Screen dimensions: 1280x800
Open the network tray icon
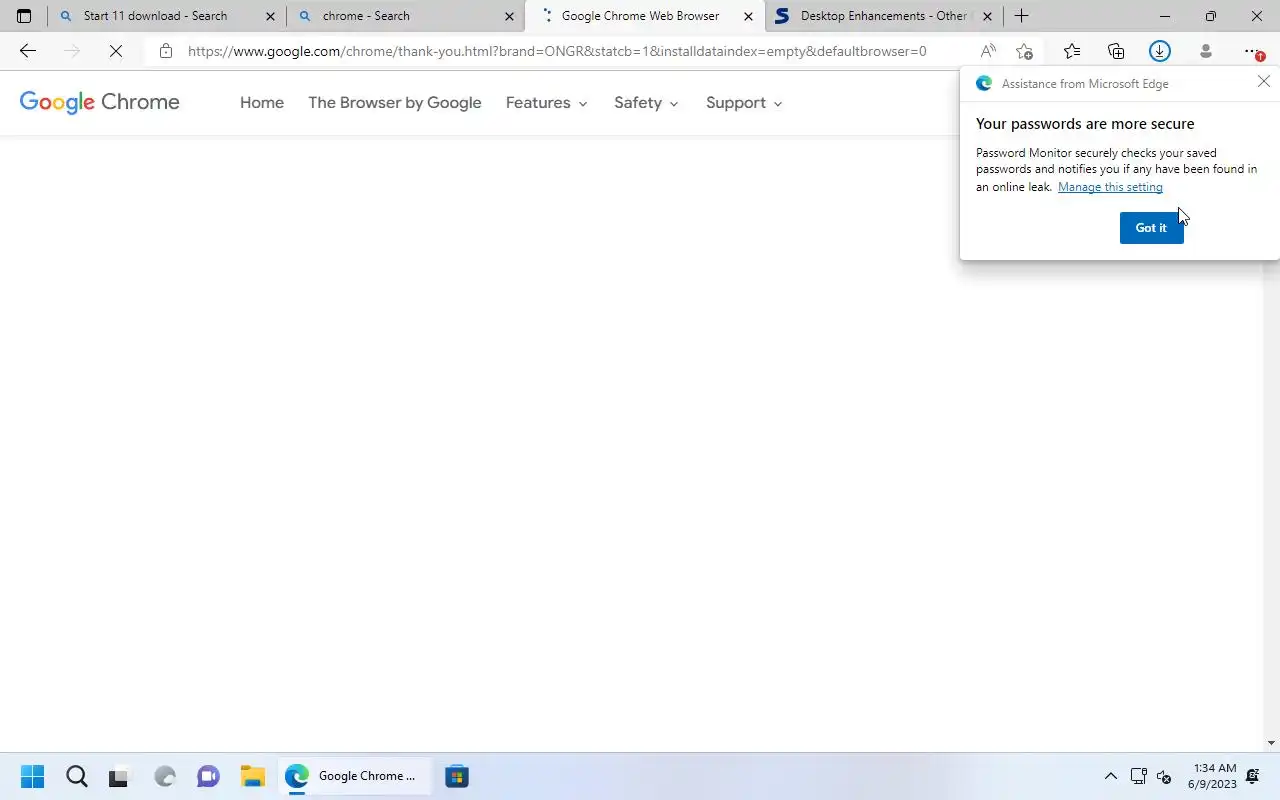[x=1138, y=776]
